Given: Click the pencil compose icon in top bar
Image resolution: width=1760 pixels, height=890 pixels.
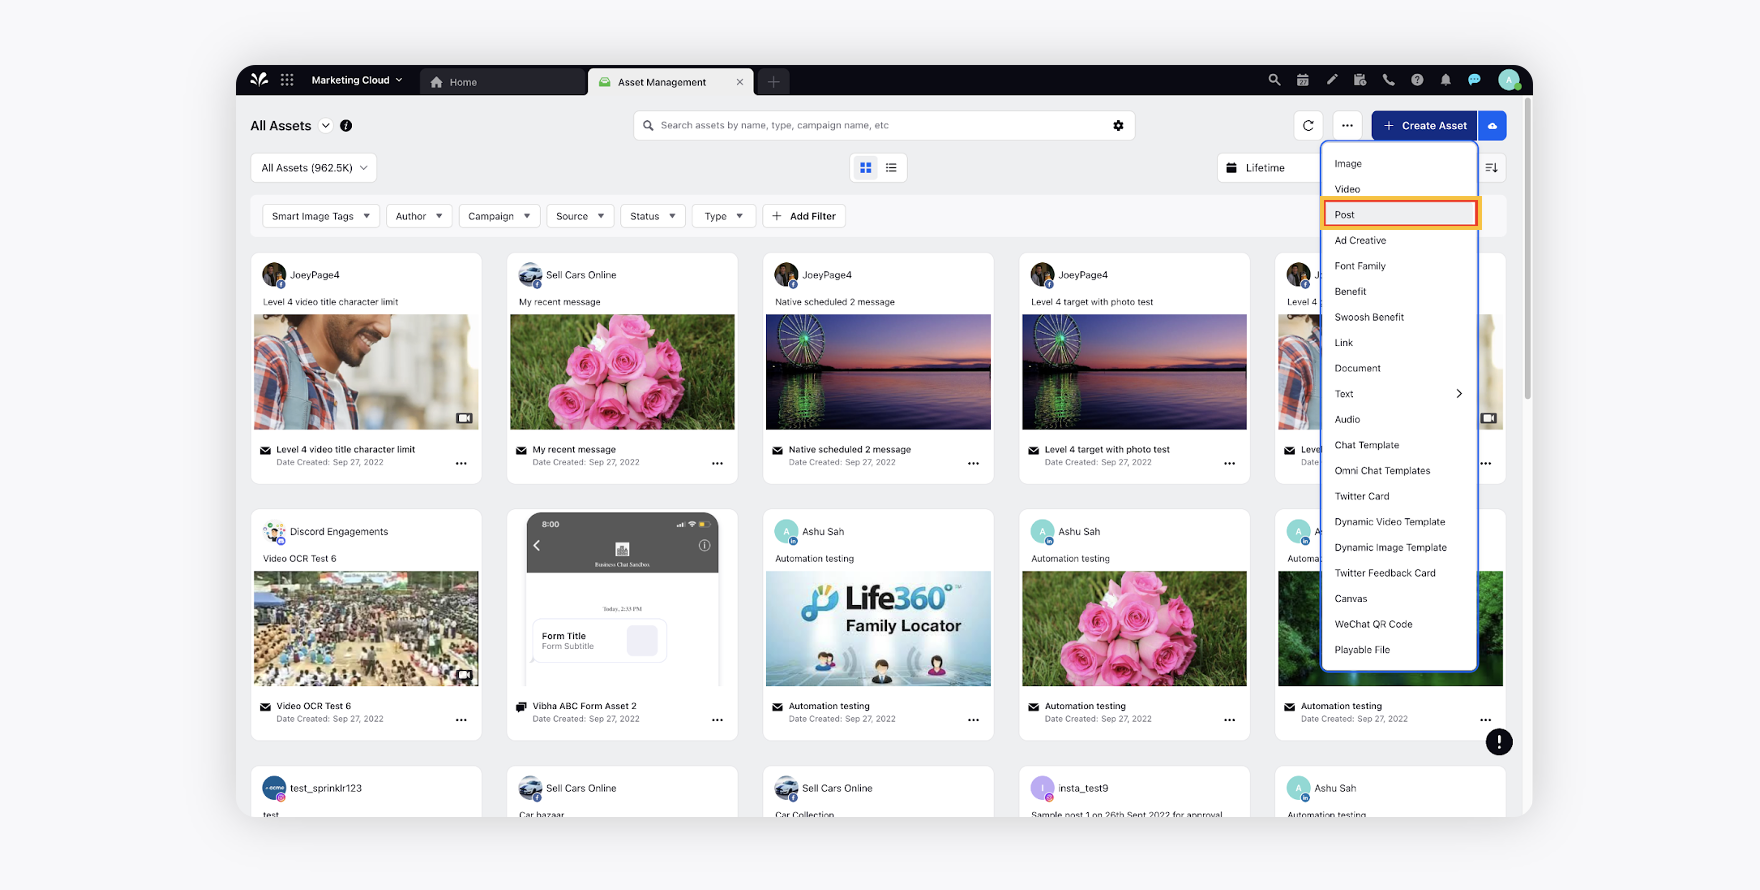Looking at the screenshot, I should coord(1332,80).
